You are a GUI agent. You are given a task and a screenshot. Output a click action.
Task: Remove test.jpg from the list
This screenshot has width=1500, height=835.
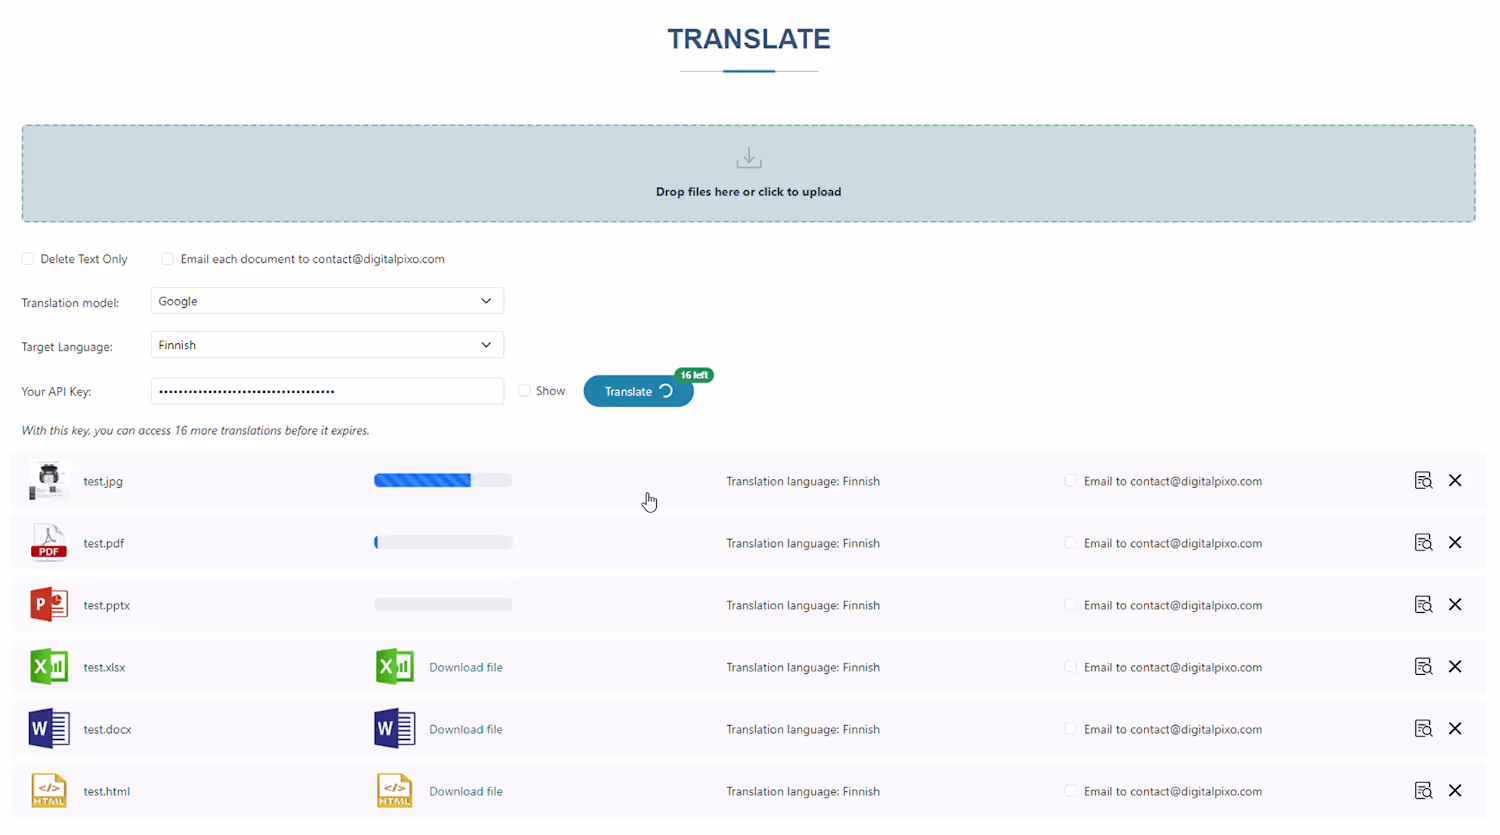click(1455, 481)
